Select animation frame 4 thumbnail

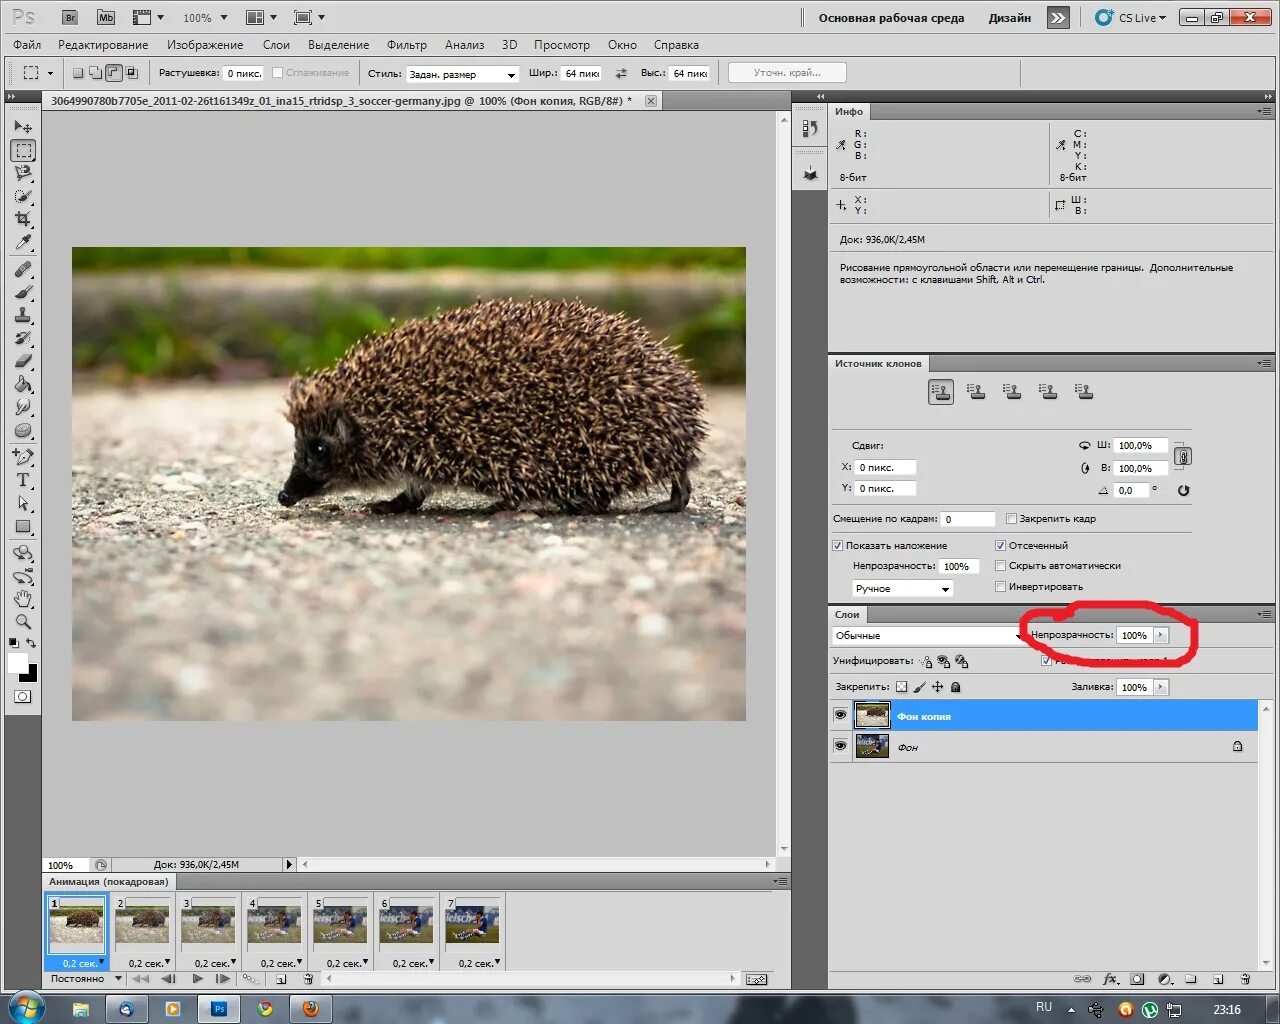274,925
